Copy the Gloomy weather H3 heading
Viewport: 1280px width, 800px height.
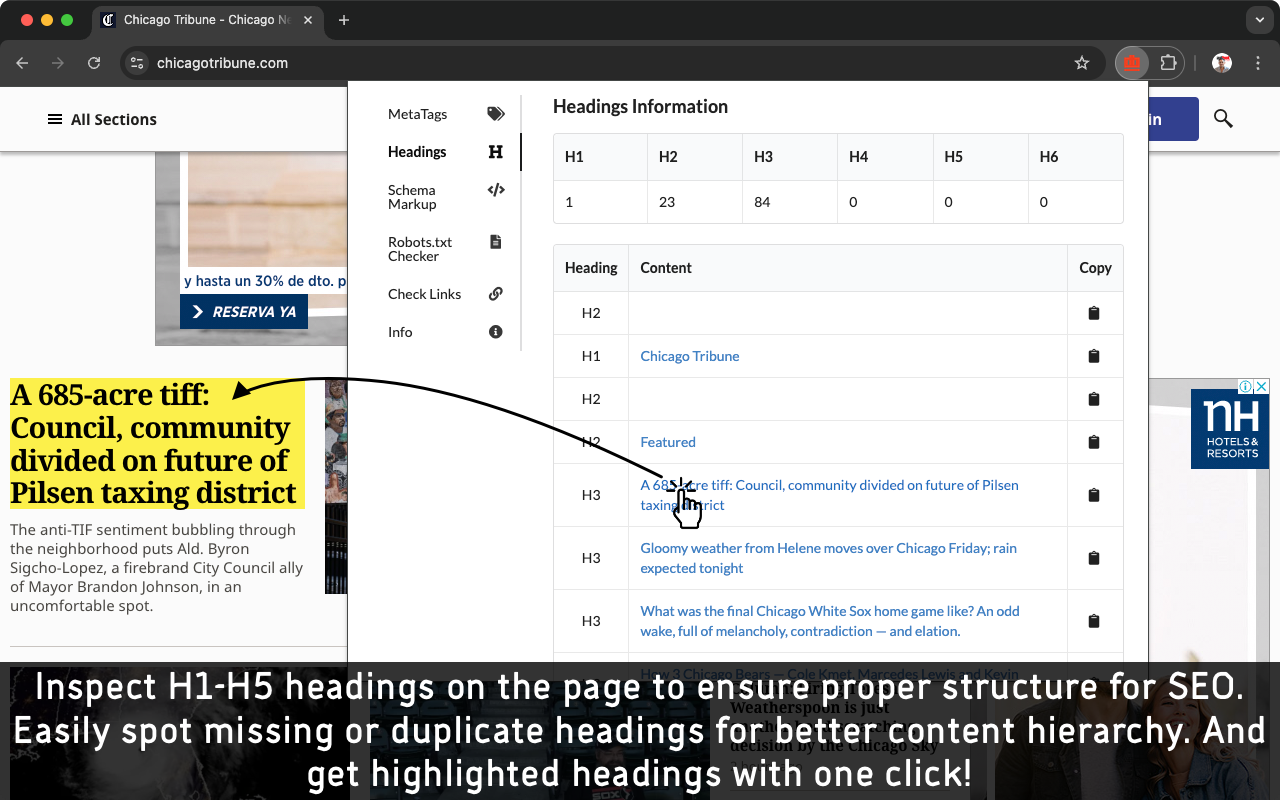pos(1094,558)
